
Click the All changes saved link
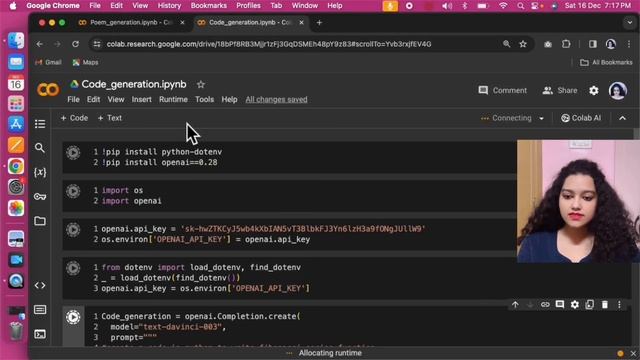point(276,100)
